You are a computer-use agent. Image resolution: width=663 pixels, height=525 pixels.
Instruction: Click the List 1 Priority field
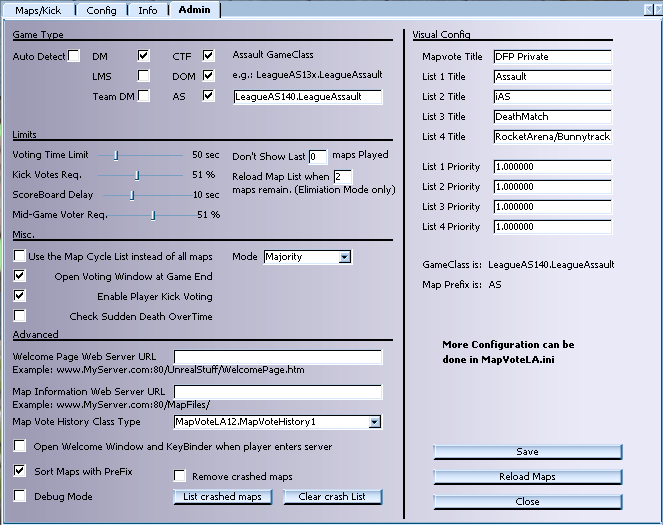(552, 167)
